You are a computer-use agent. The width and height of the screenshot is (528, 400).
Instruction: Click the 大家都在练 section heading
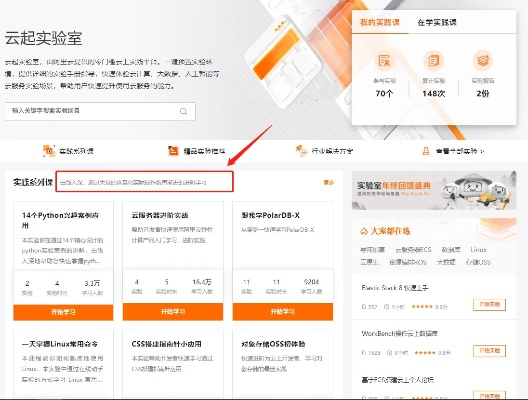[x=390, y=231]
